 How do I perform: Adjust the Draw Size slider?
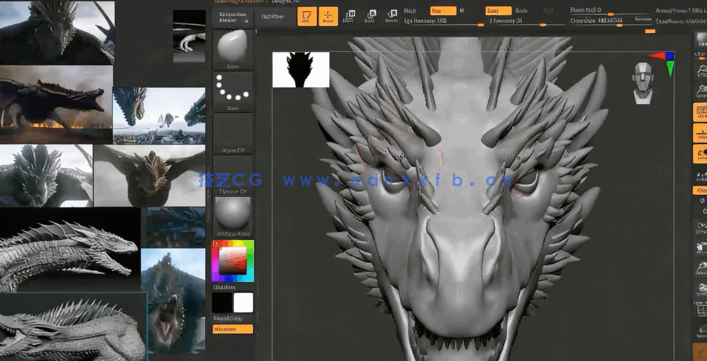(x=602, y=21)
